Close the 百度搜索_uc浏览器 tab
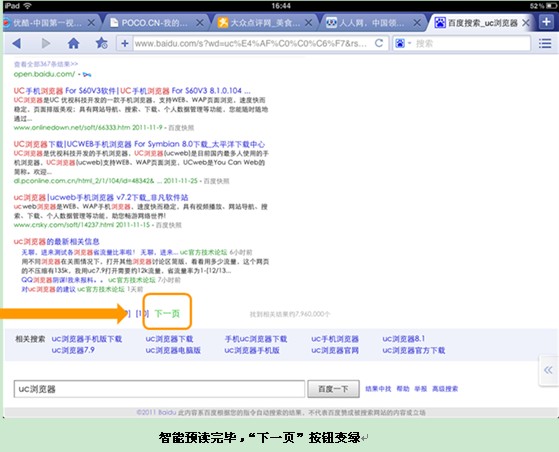This screenshot has height=452, width=559. point(525,23)
